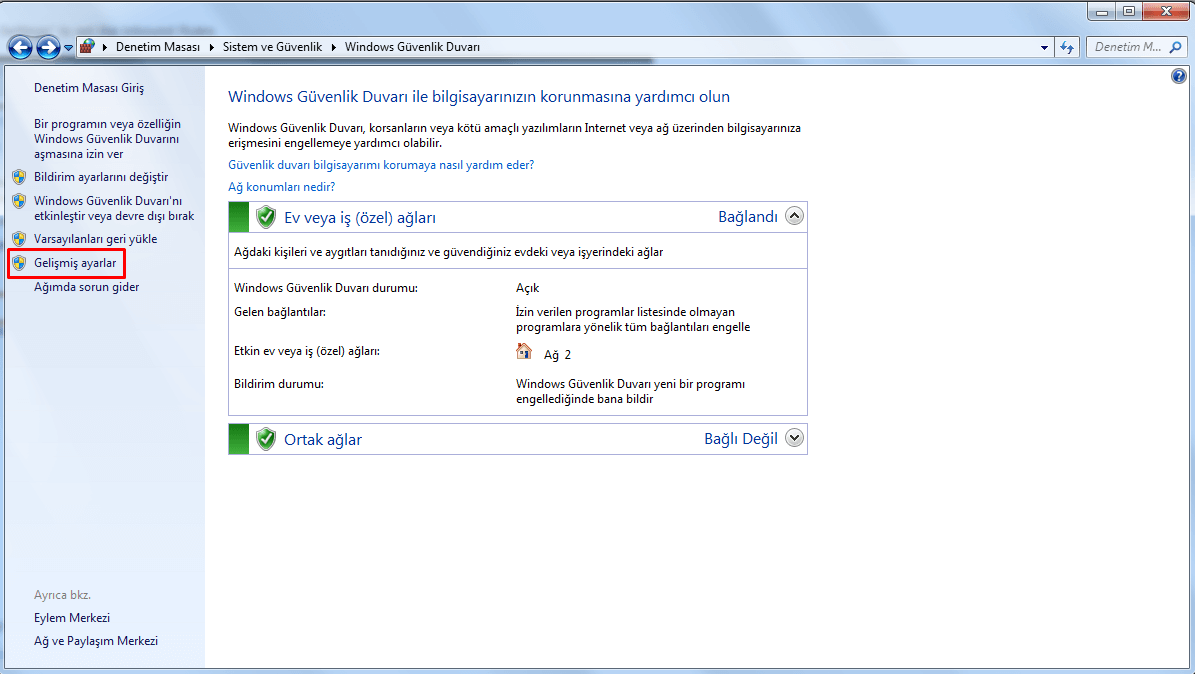Click the Back navigation arrow button
This screenshot has height=674, width=1195.
tap(20, 47)
